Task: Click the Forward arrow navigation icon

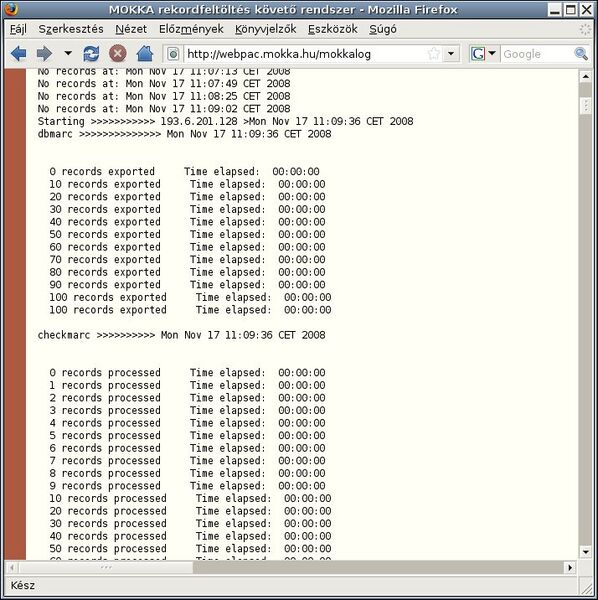Action: tap(44, 54)
